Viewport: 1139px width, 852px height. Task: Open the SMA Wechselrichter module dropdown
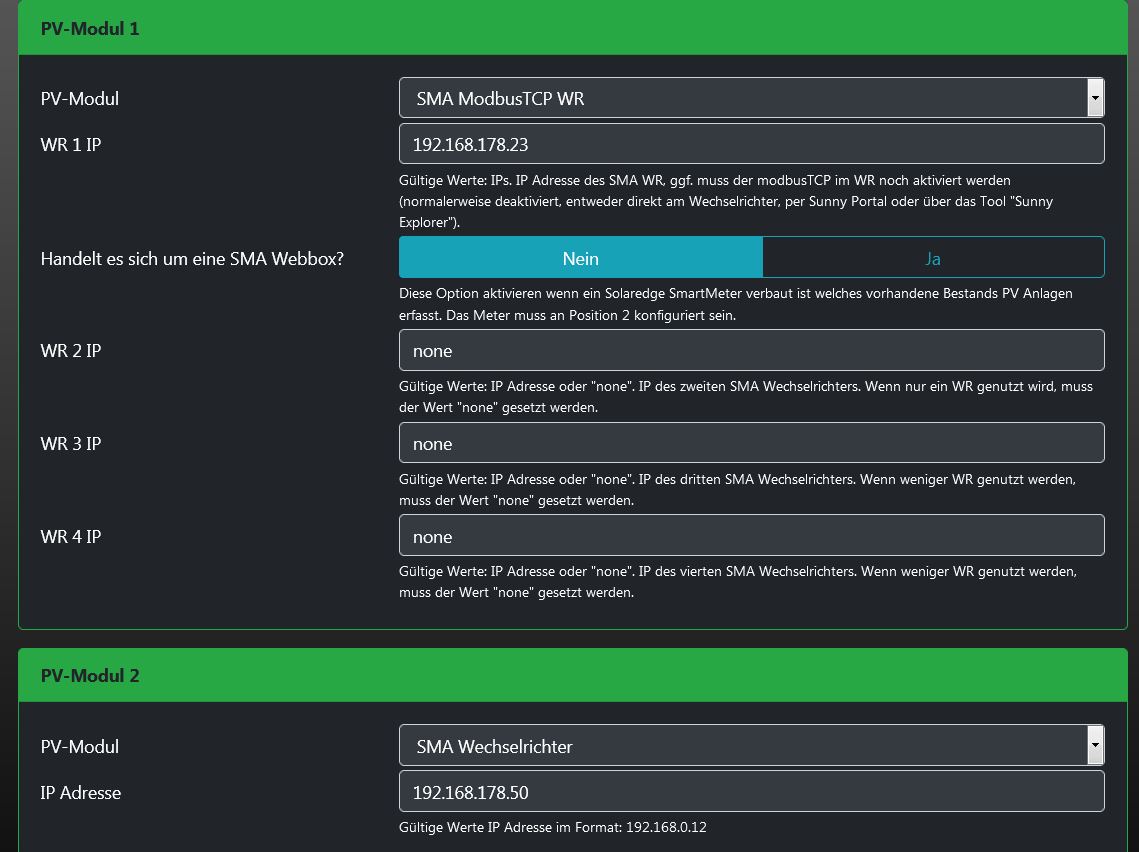[x=742, y=746]
